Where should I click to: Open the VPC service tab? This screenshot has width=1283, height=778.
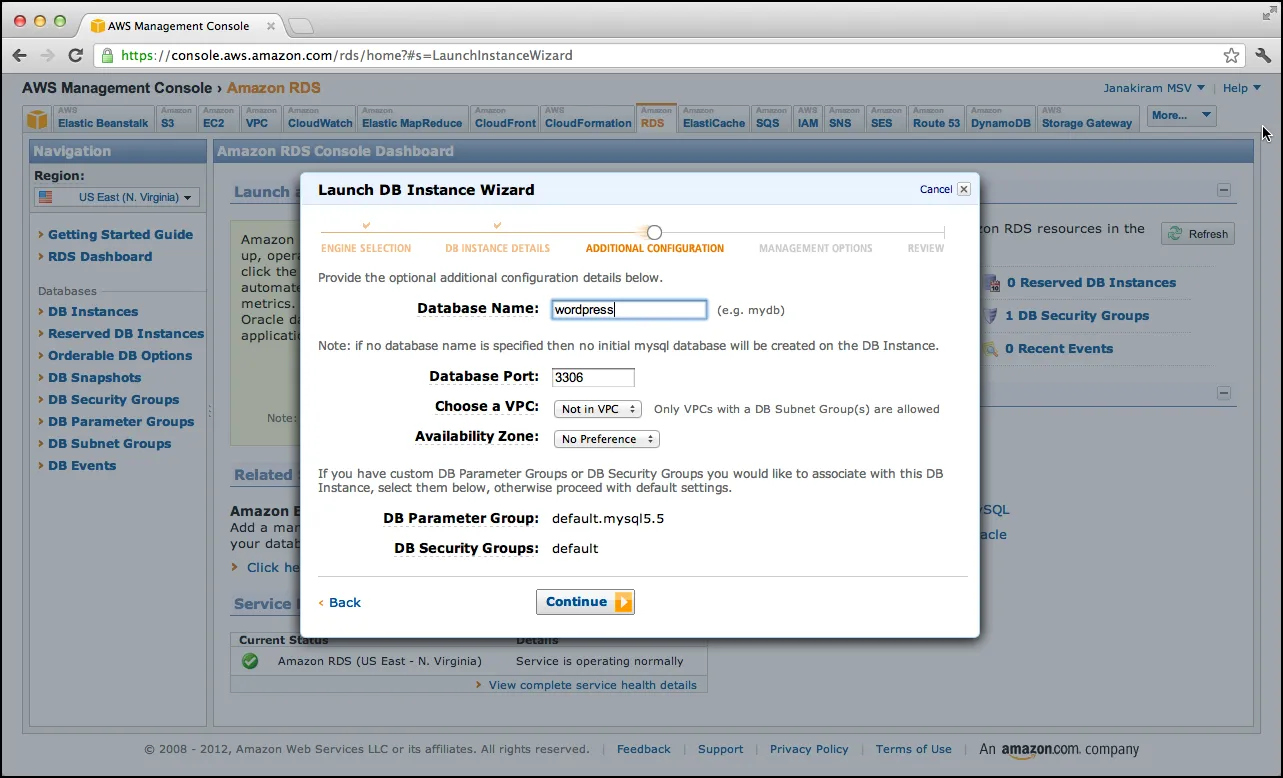click(x=261, y=118)
